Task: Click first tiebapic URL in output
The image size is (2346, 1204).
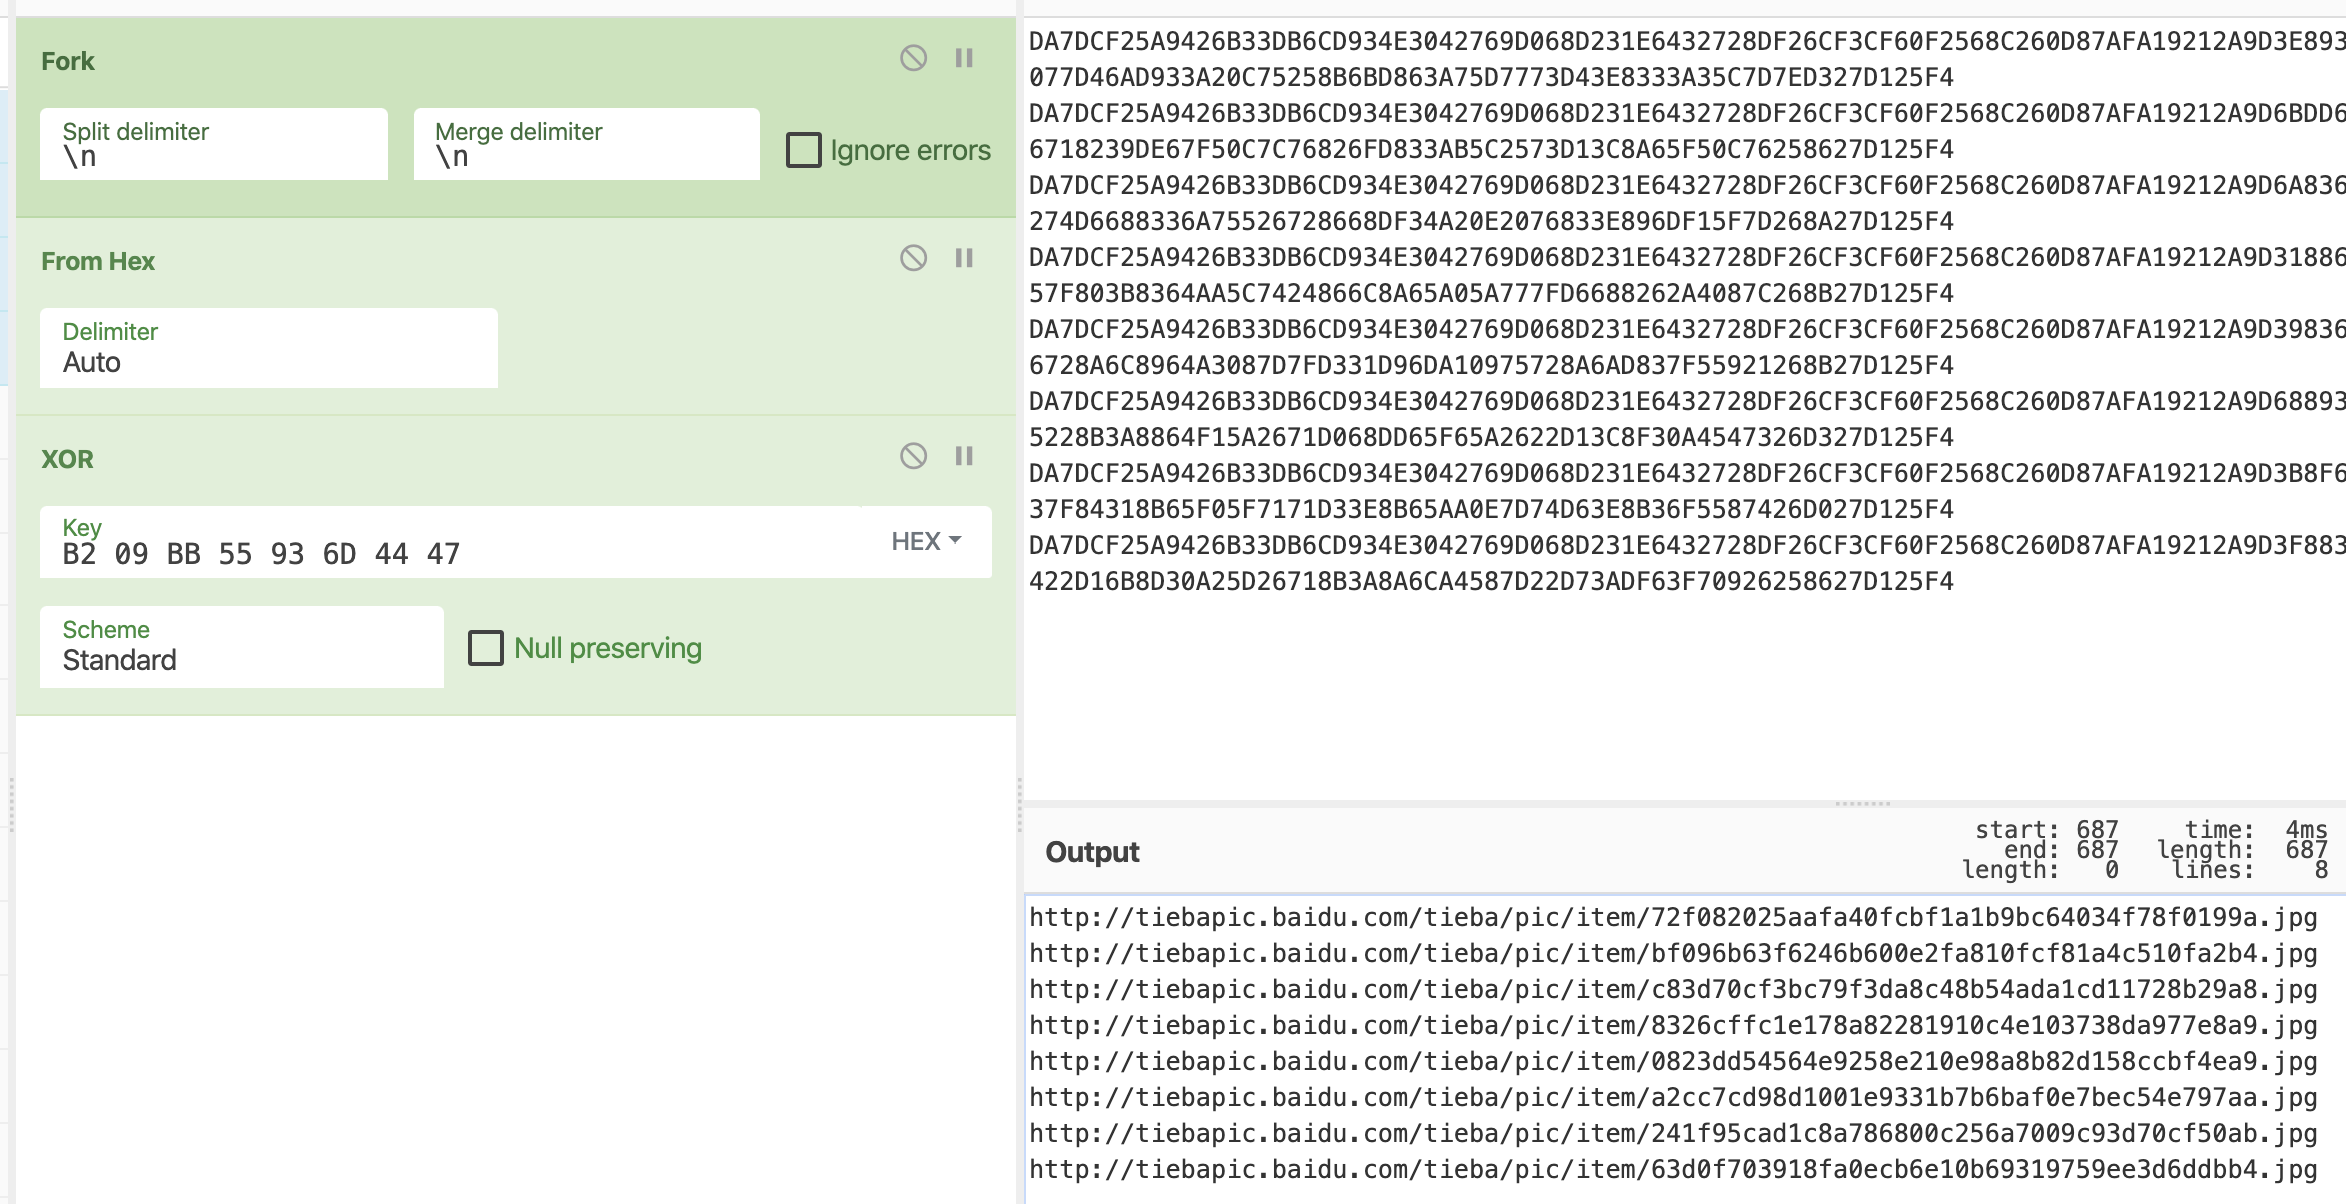Action: (x=1672, y=917)
